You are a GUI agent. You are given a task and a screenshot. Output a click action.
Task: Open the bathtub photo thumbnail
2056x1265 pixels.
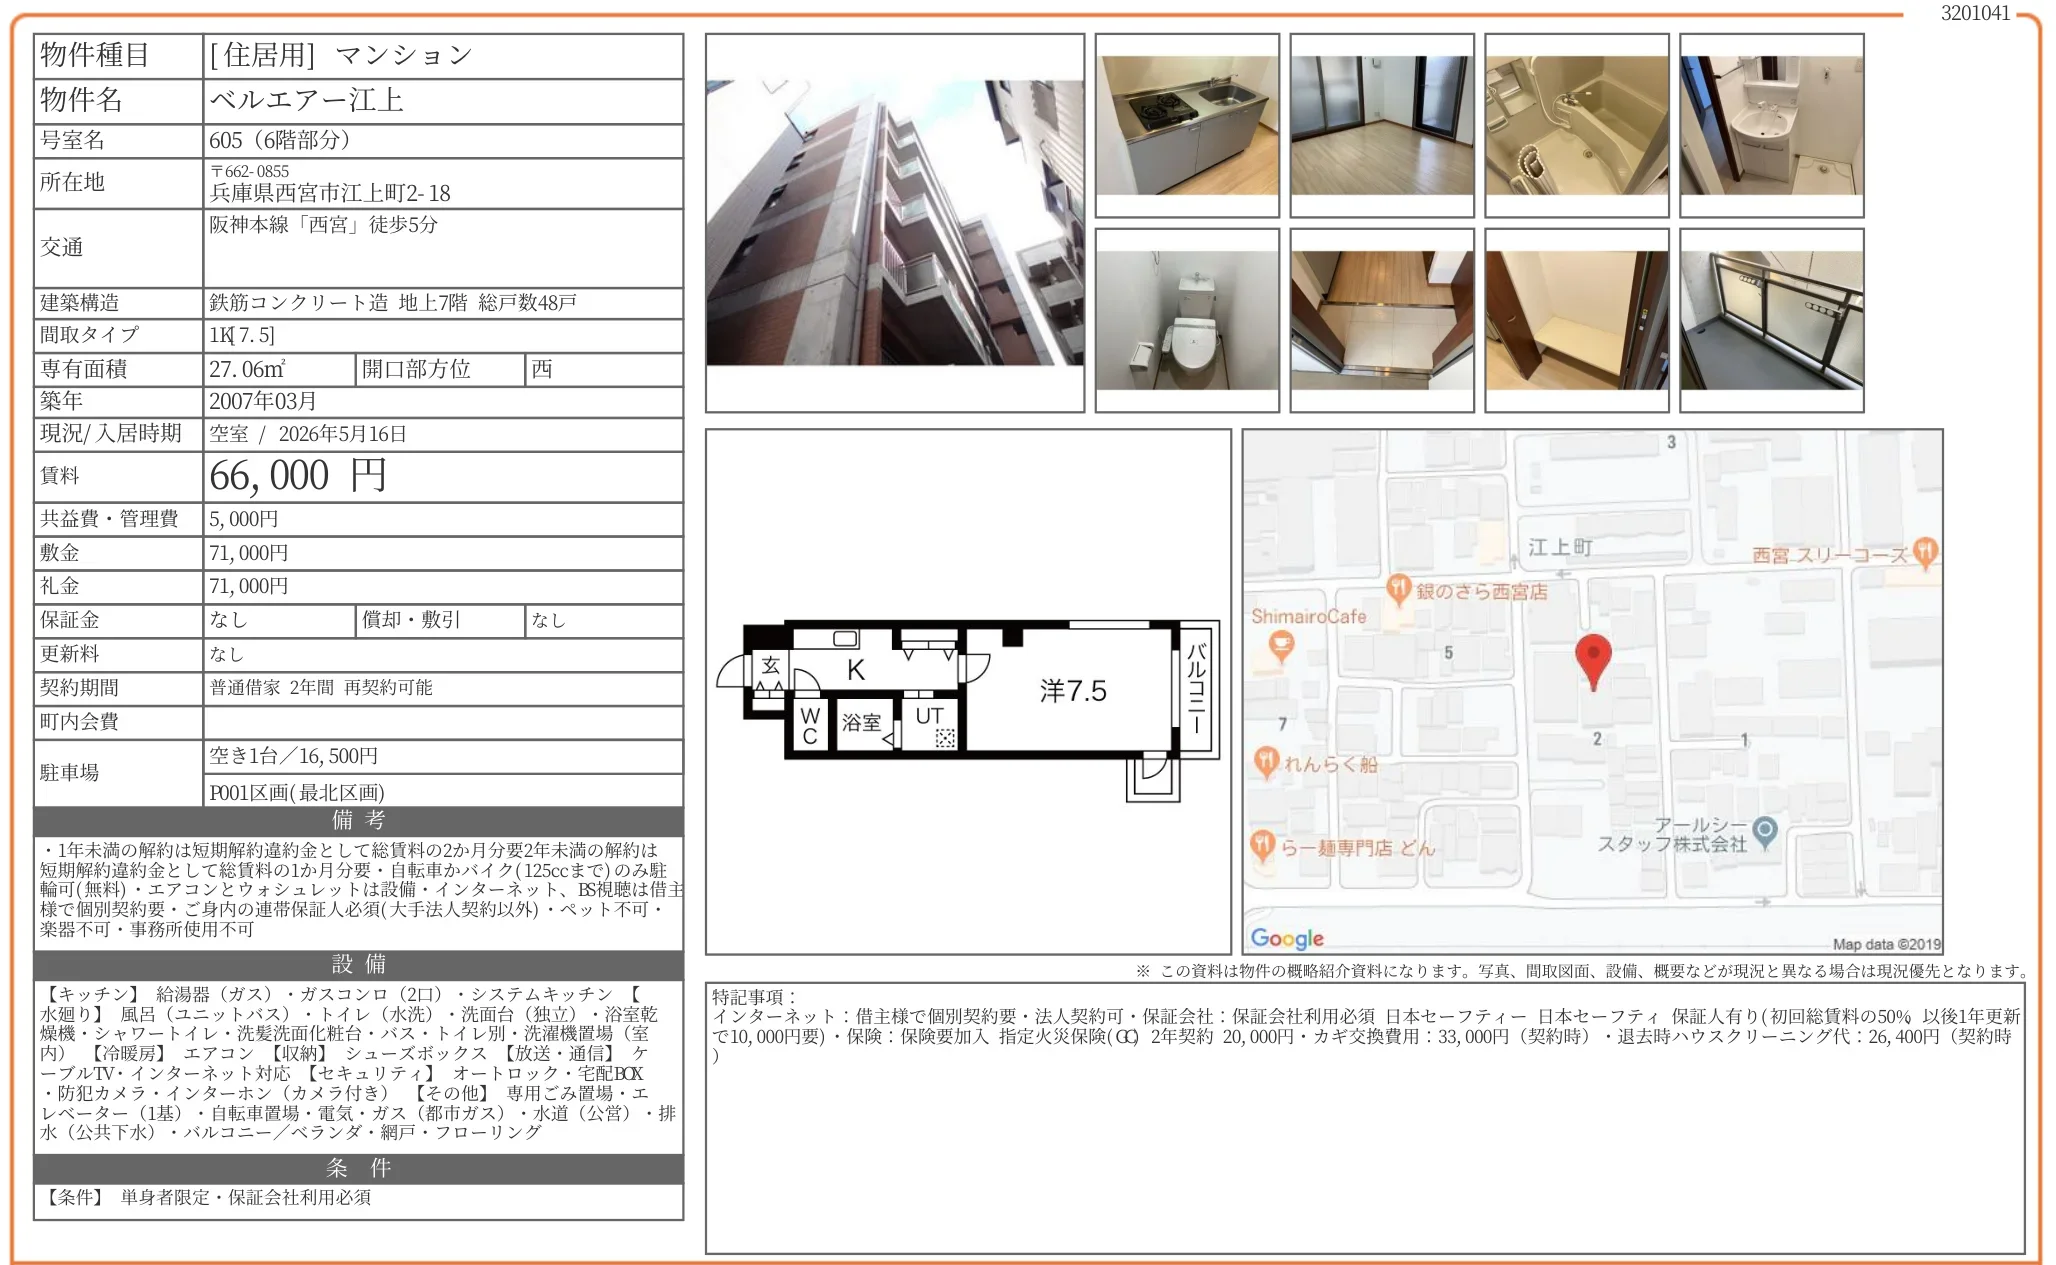point(1576,125)
